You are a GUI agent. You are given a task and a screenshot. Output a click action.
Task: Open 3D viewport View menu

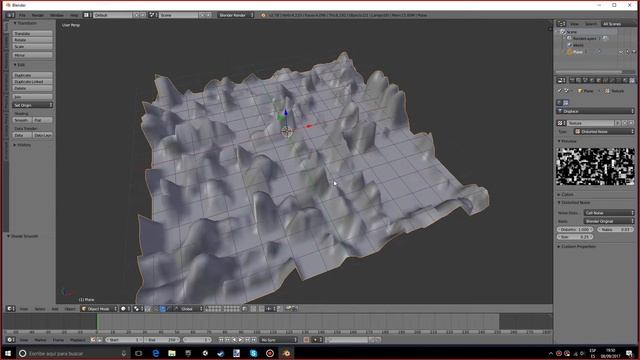point(24,309)
